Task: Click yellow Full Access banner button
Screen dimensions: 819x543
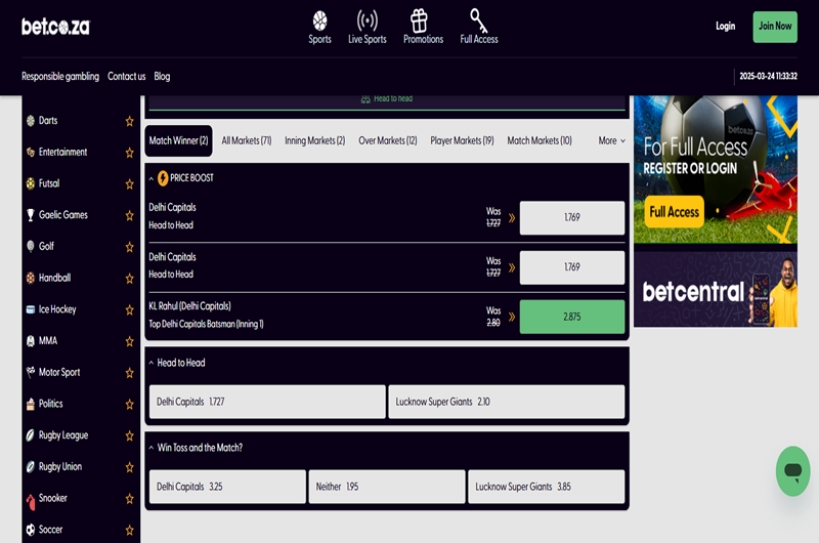Action: pyautogui.click(x=674, y=212)
